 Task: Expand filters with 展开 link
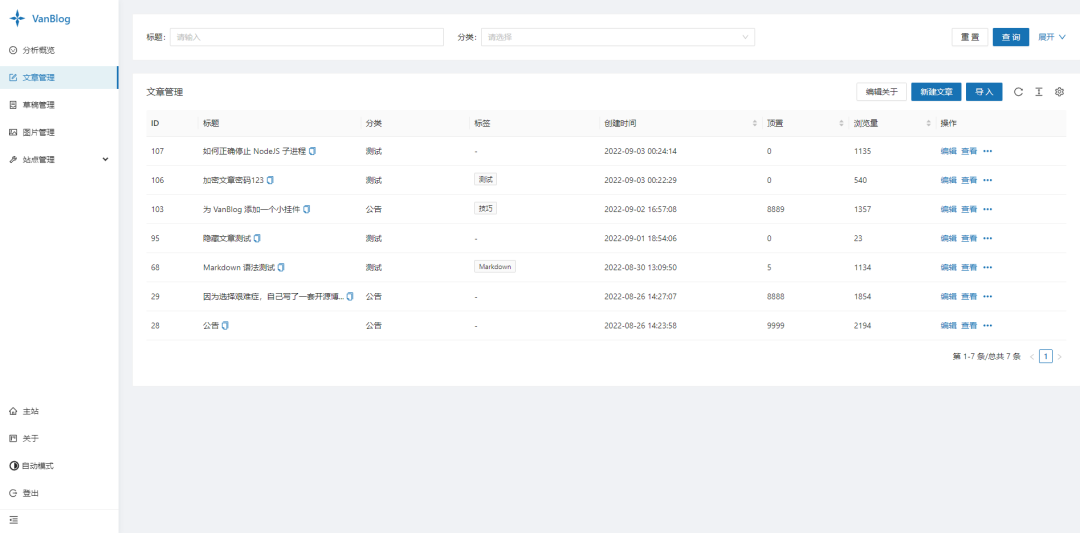(1052, 37)
